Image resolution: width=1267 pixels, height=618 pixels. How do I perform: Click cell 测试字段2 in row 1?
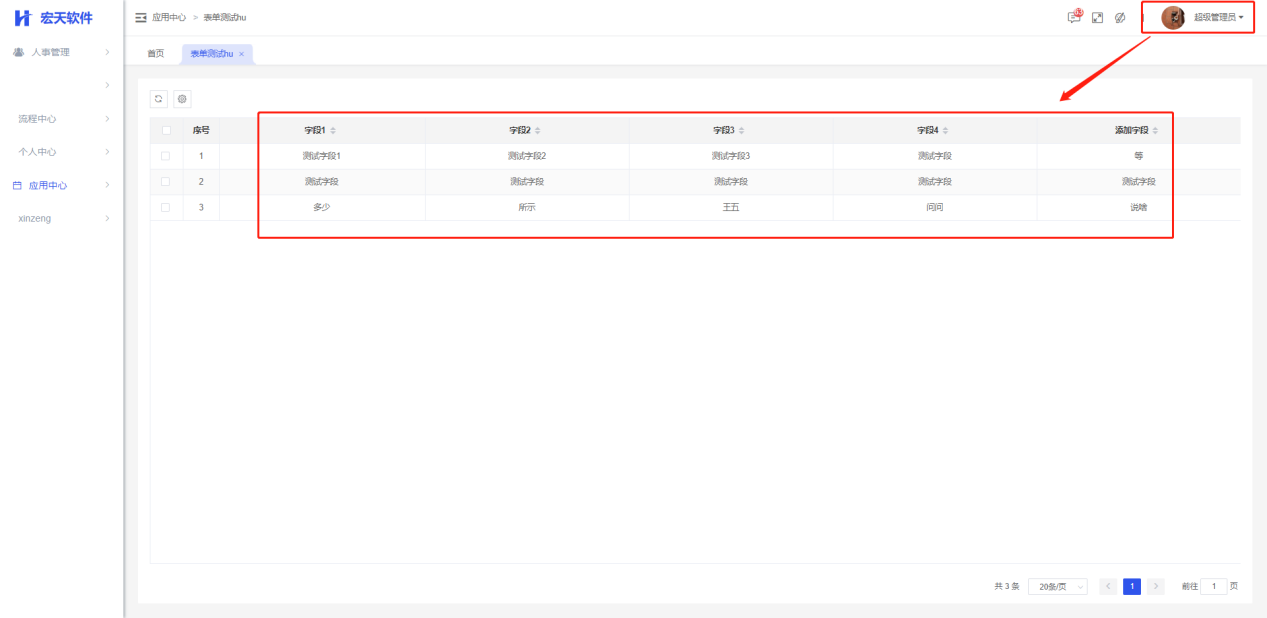(527, 156)
